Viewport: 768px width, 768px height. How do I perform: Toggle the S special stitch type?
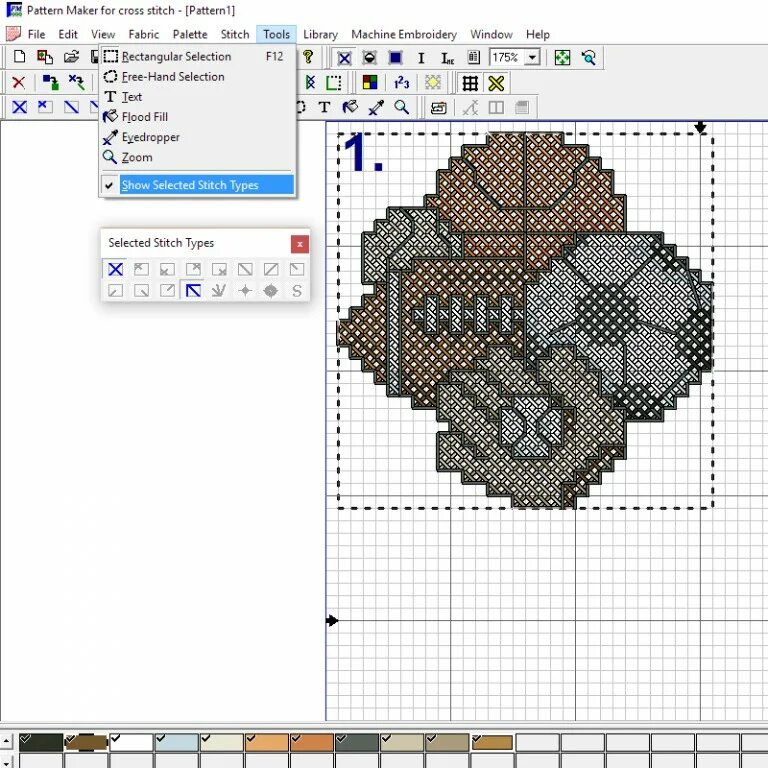click(x=297, y=290)
